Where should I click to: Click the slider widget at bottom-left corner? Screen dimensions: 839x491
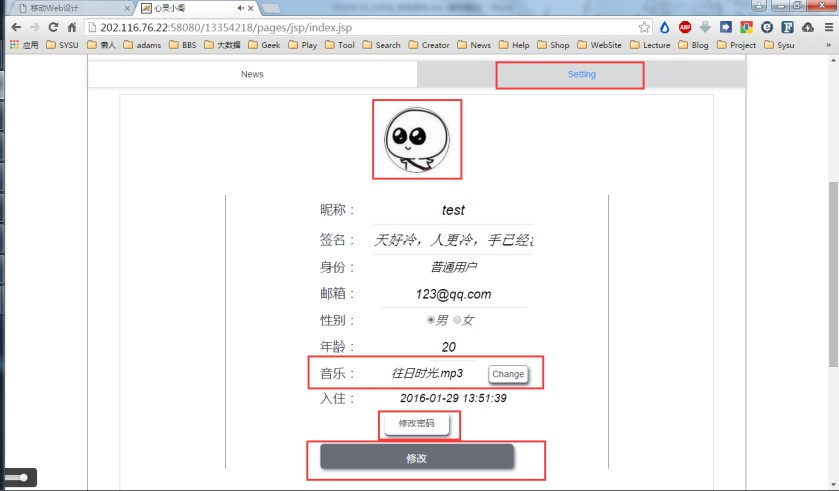click(20, 477)
